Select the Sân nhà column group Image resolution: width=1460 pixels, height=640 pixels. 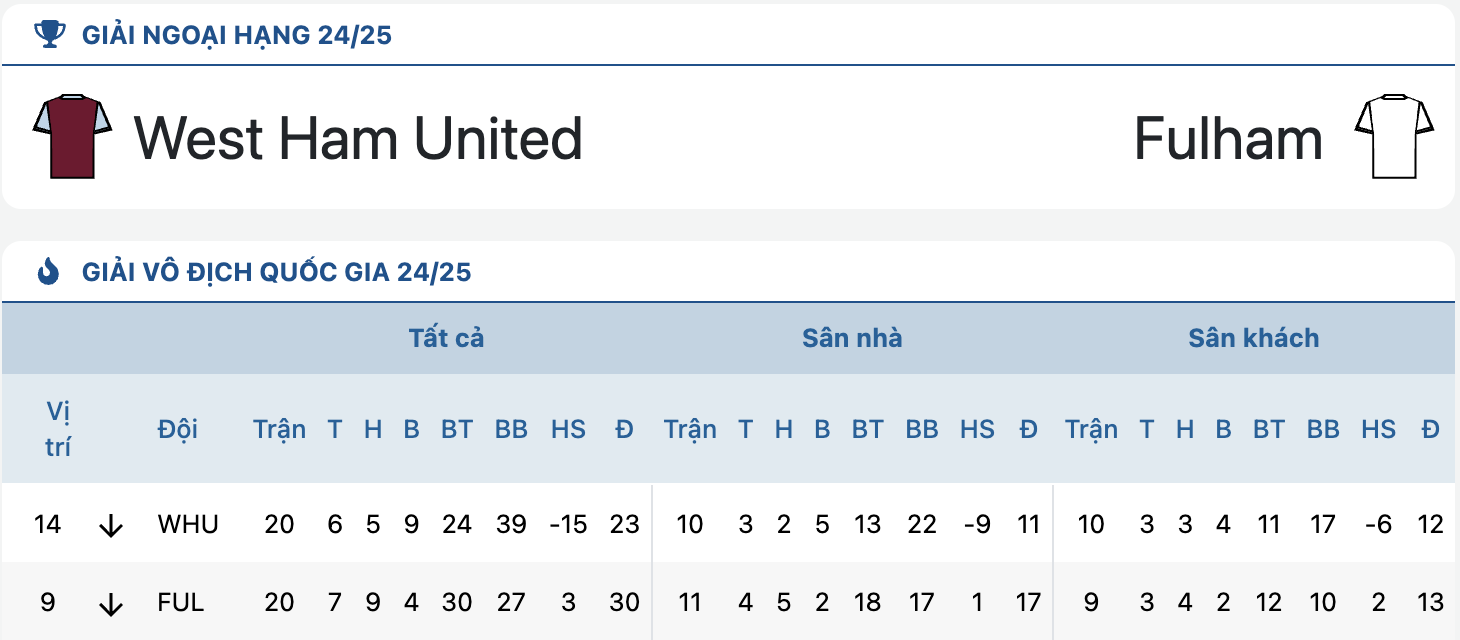pos(852,338)
